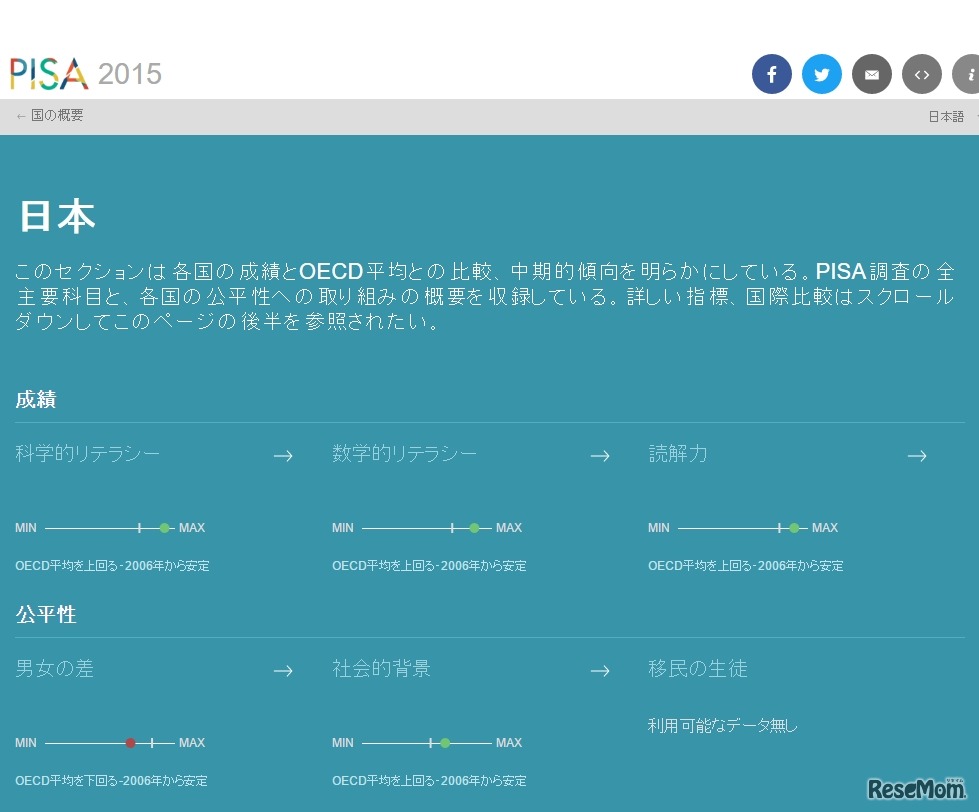Viewport: 979px width, 812px height.
Task: Click red dot on 男女の差 scale
Action: click(130, 743)
